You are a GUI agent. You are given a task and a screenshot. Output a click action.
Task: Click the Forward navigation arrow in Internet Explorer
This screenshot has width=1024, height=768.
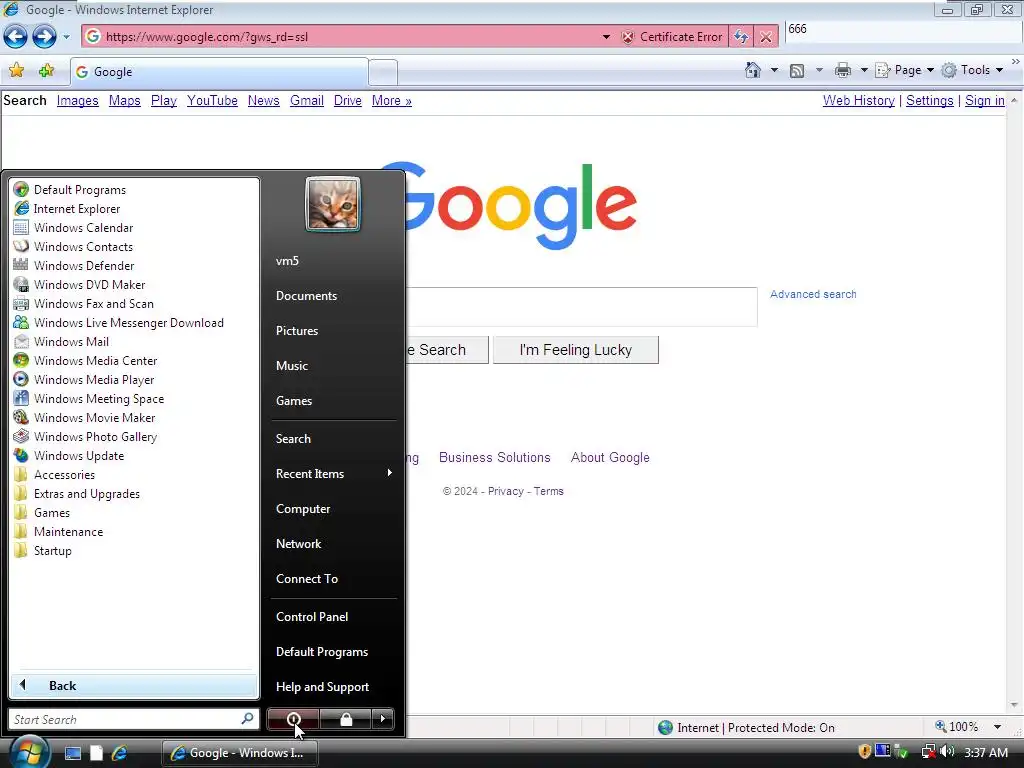coord(44,37)
